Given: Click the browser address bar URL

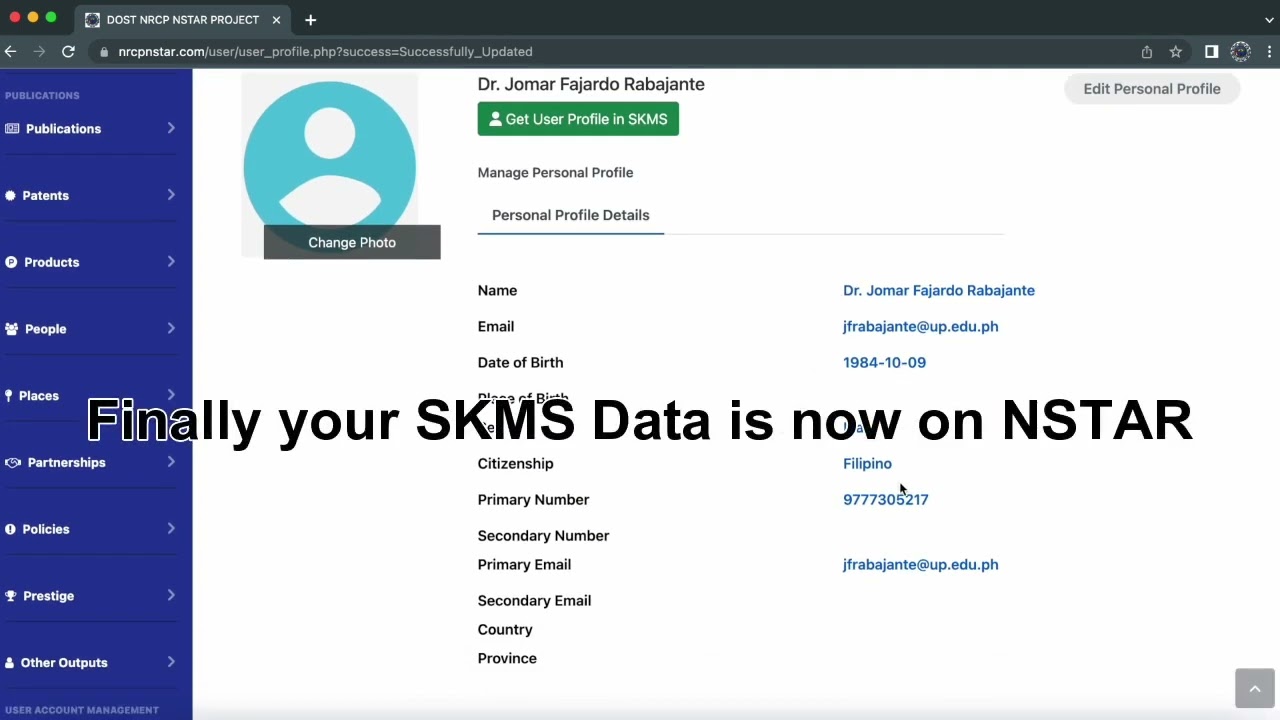Looking at the screenshot, I should tap(325, 52).
